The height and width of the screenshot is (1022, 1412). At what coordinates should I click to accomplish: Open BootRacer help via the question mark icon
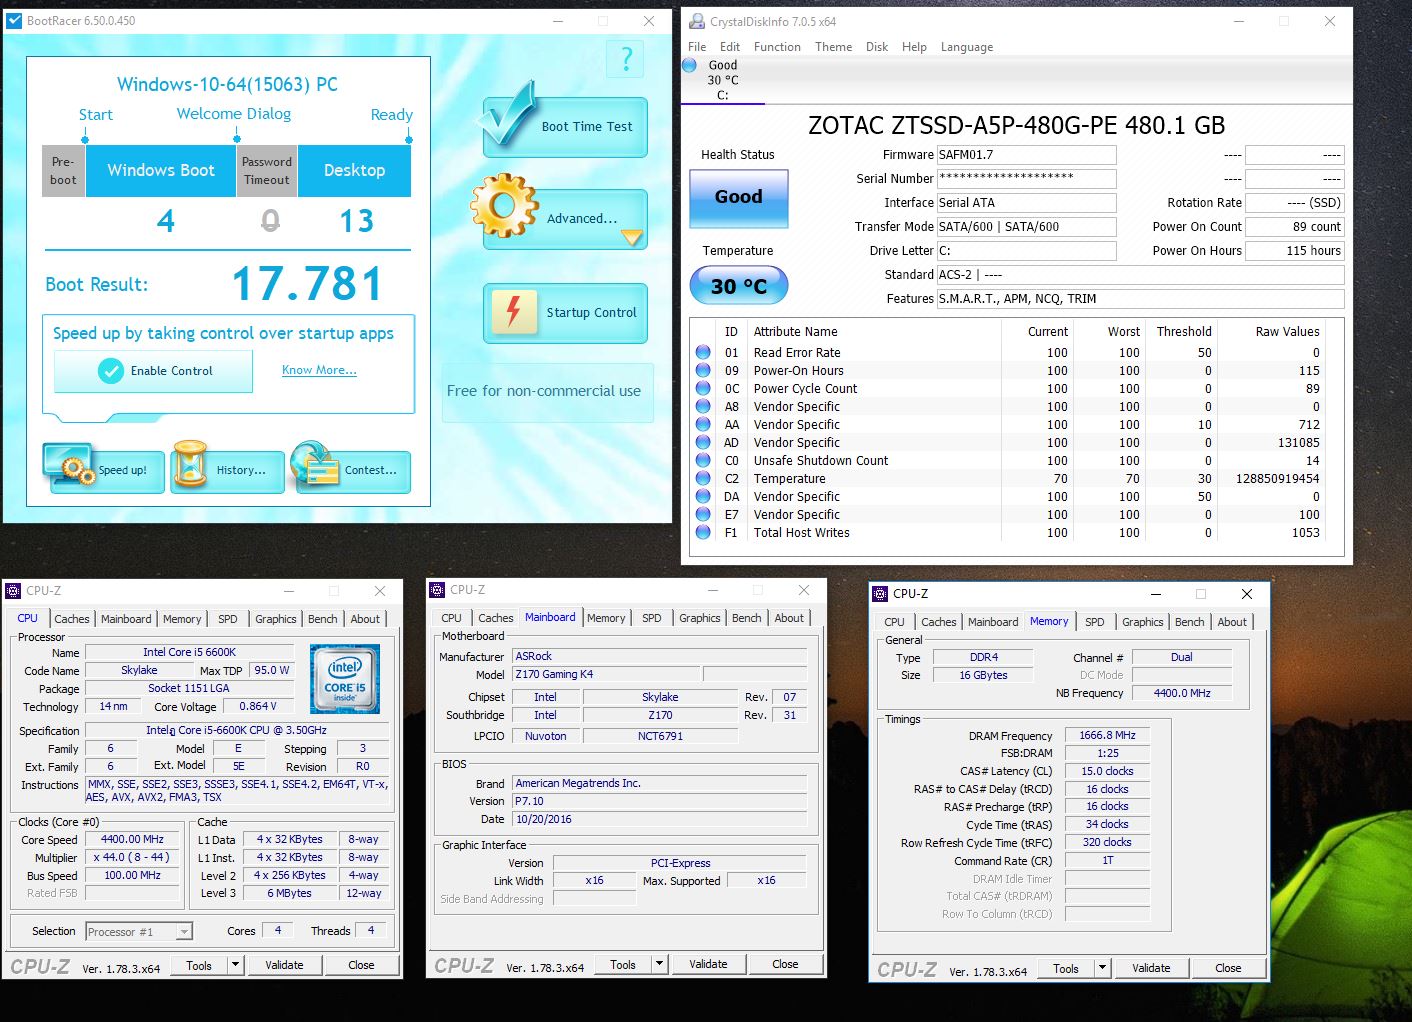tap(627, 59)
